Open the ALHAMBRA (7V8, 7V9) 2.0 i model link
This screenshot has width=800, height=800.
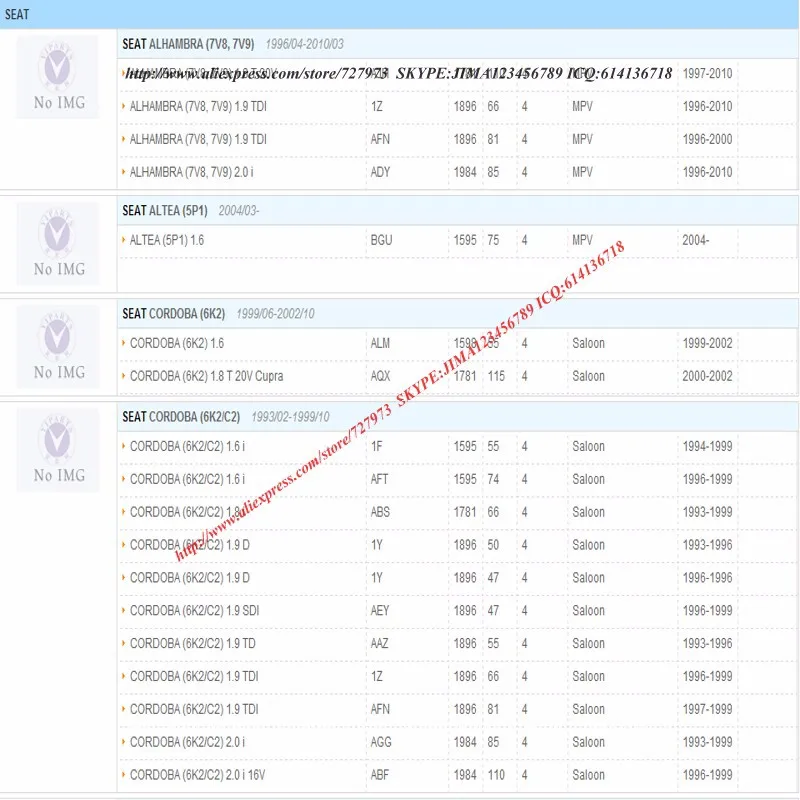(x=191, y=172)
